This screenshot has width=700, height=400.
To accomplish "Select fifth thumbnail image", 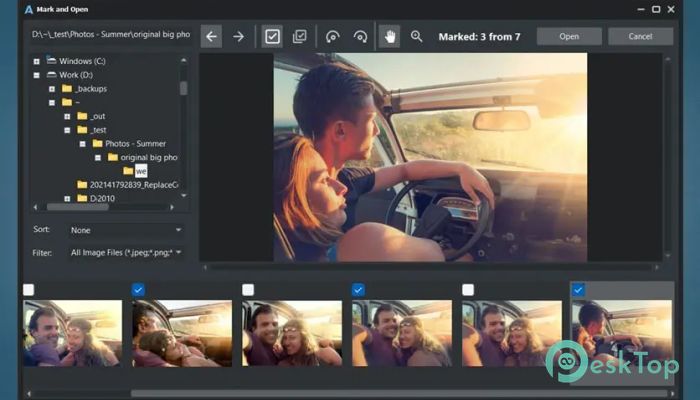I will [512, 333].
